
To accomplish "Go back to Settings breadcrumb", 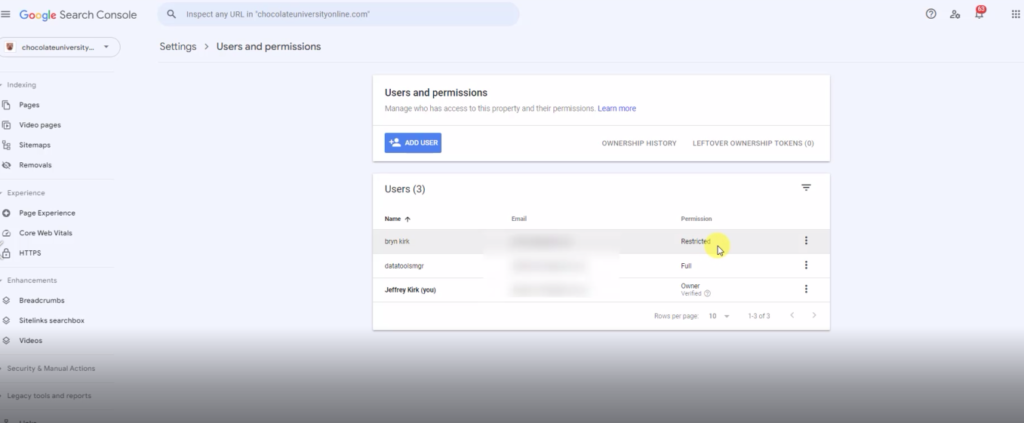I will (178, 46).
